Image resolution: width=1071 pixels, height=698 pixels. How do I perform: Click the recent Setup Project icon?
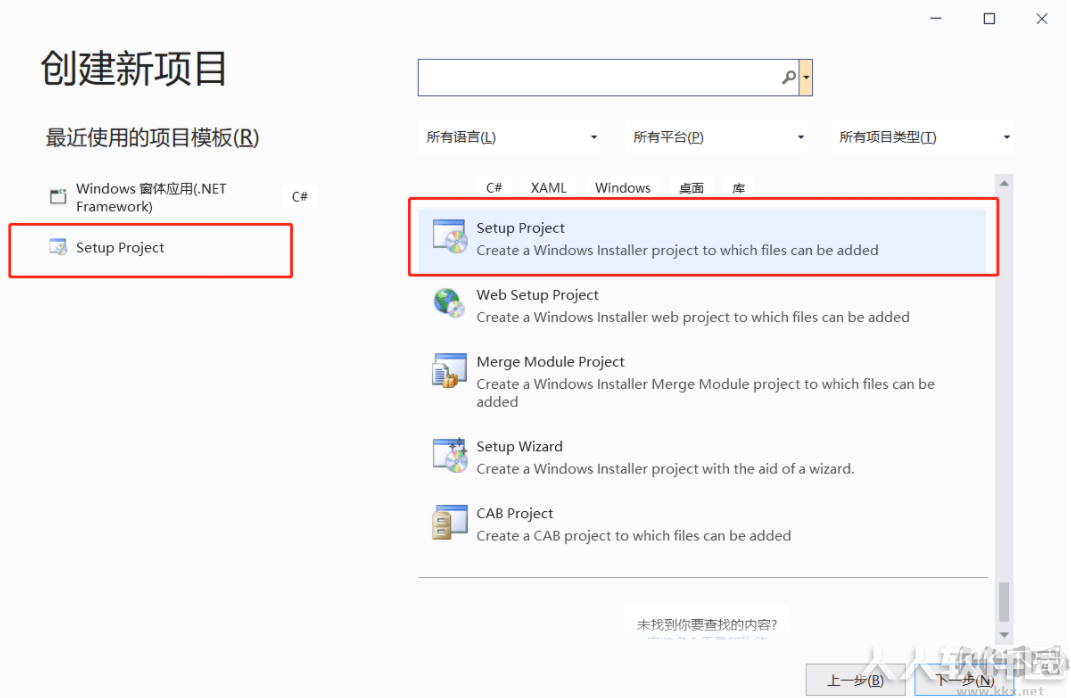tap(58, 247)
